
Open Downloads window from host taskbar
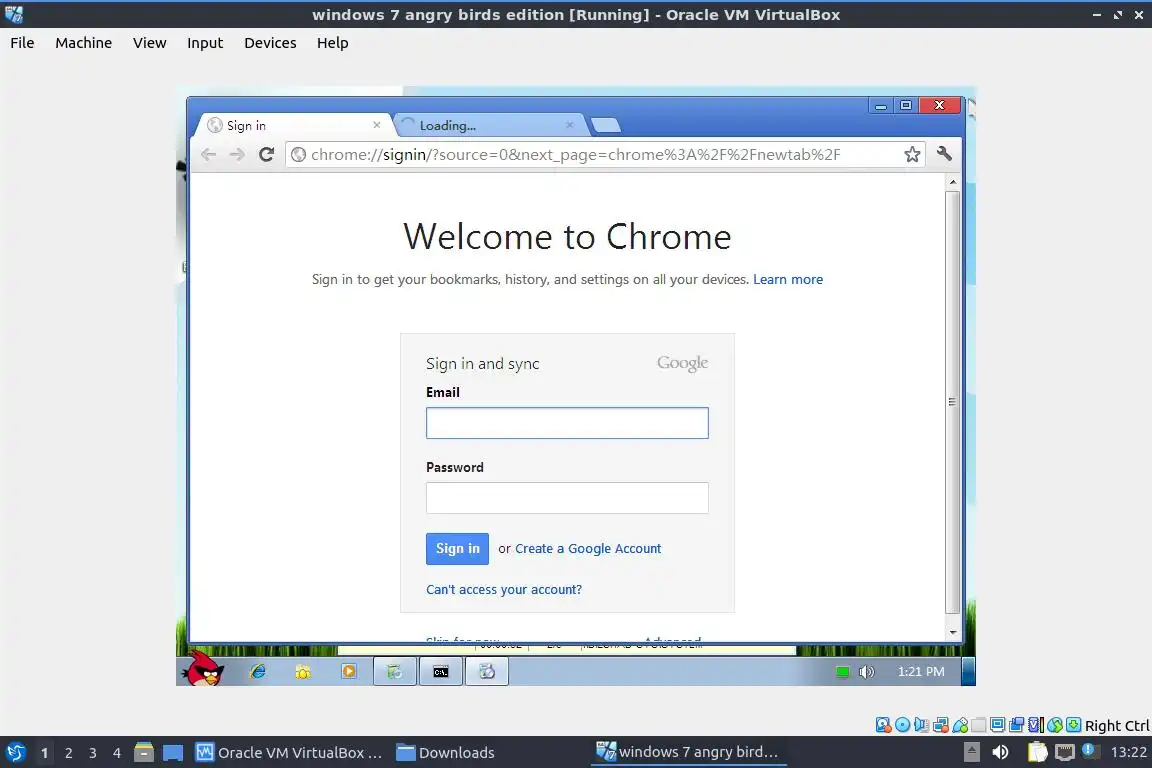click(x=445, y=753)
